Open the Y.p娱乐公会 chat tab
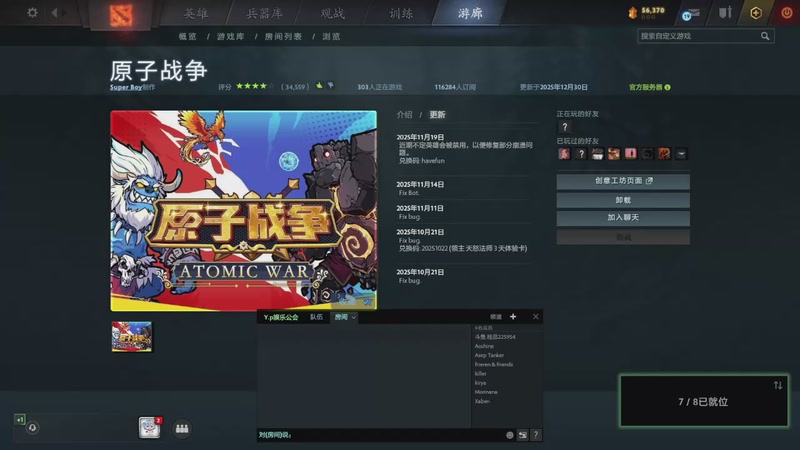This screenshot has width=800, height=450. 281,317
